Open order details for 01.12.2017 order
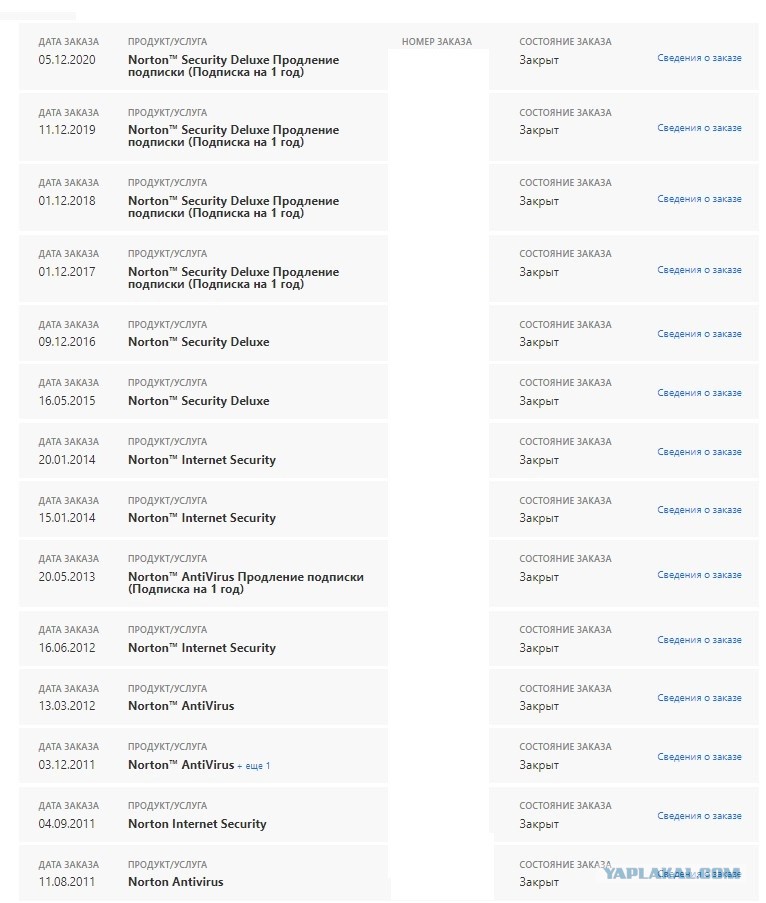This screenshot has height=903, width=766. 699,270
